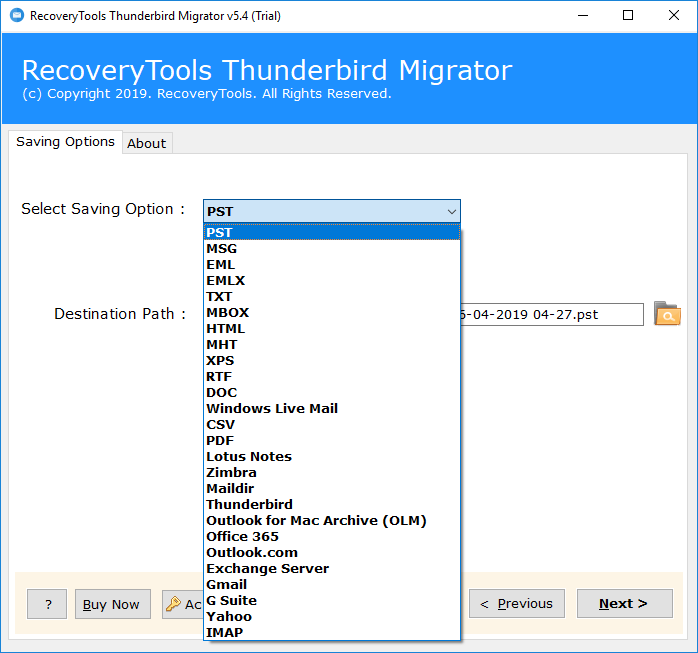The height and width of the screenshot is (653, 698).
Task: Collapse the Select Saving Option dropdown arrow
Action: pos(451,211)
